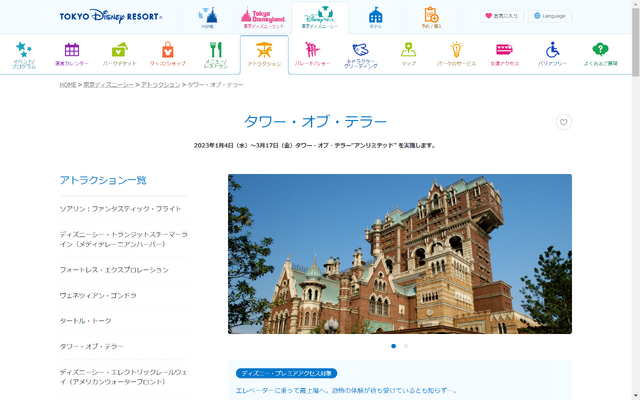The width and height of the screenshot is (640, 400).
Task: Open the マップ map pin icon
Action: coord(408,55)
